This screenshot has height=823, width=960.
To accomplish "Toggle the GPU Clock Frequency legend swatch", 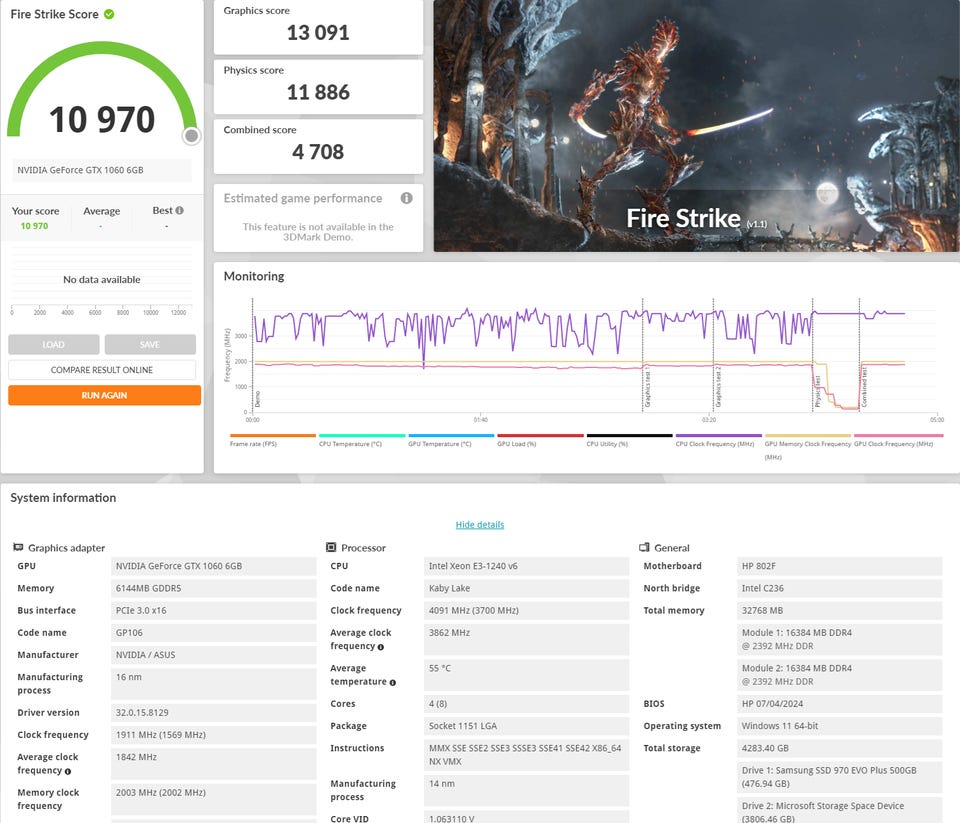I will click(899, 435).
